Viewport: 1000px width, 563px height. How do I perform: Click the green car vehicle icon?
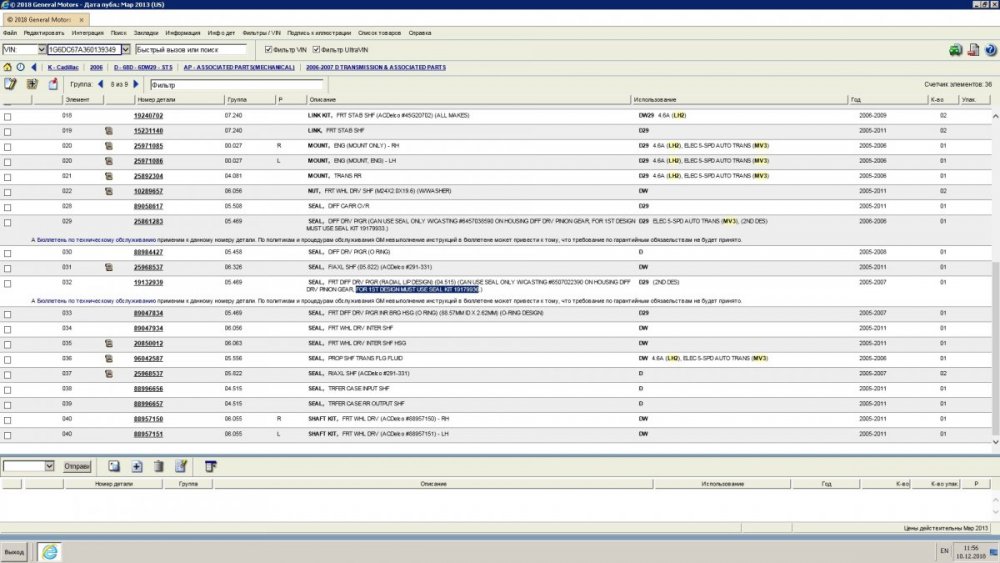click(x=956, y=49)
